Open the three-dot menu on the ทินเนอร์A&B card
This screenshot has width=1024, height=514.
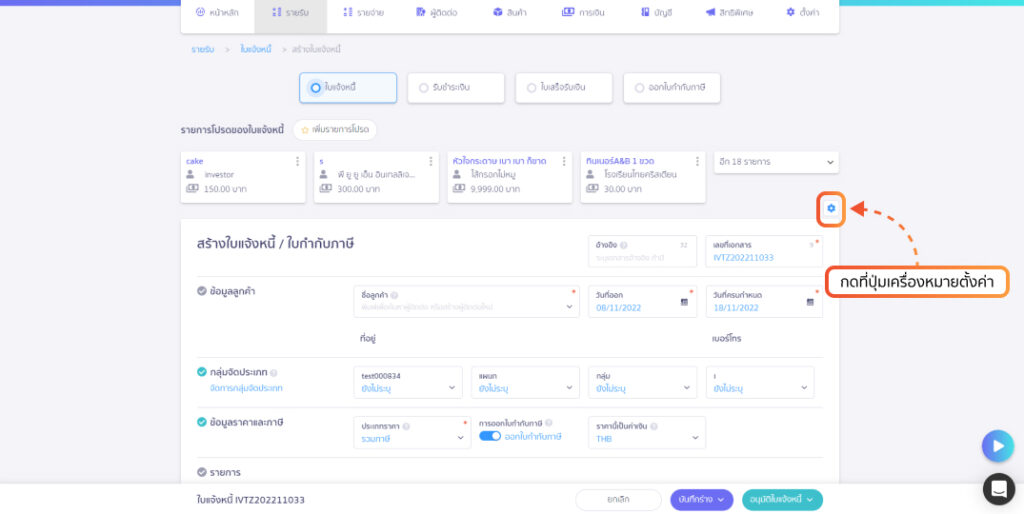[697, 161]
